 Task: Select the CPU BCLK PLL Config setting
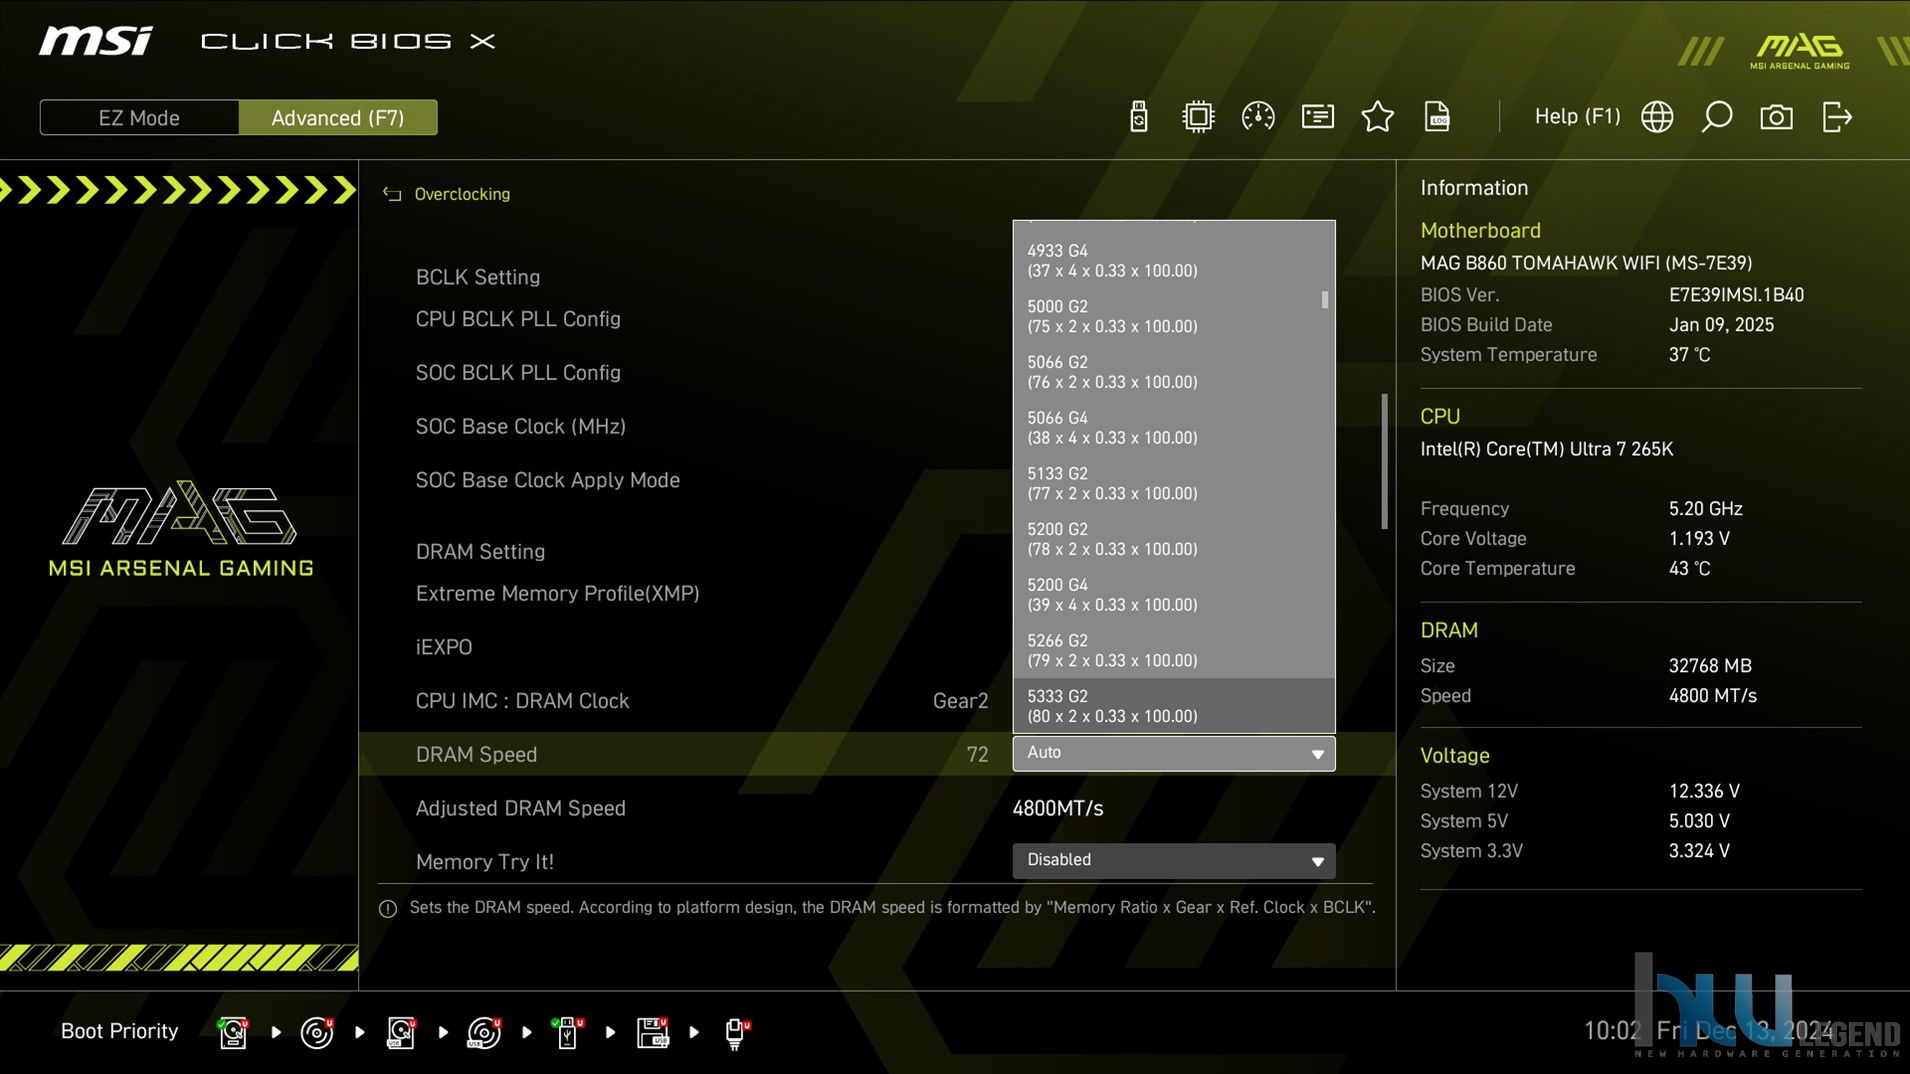[x=518, y=319]
